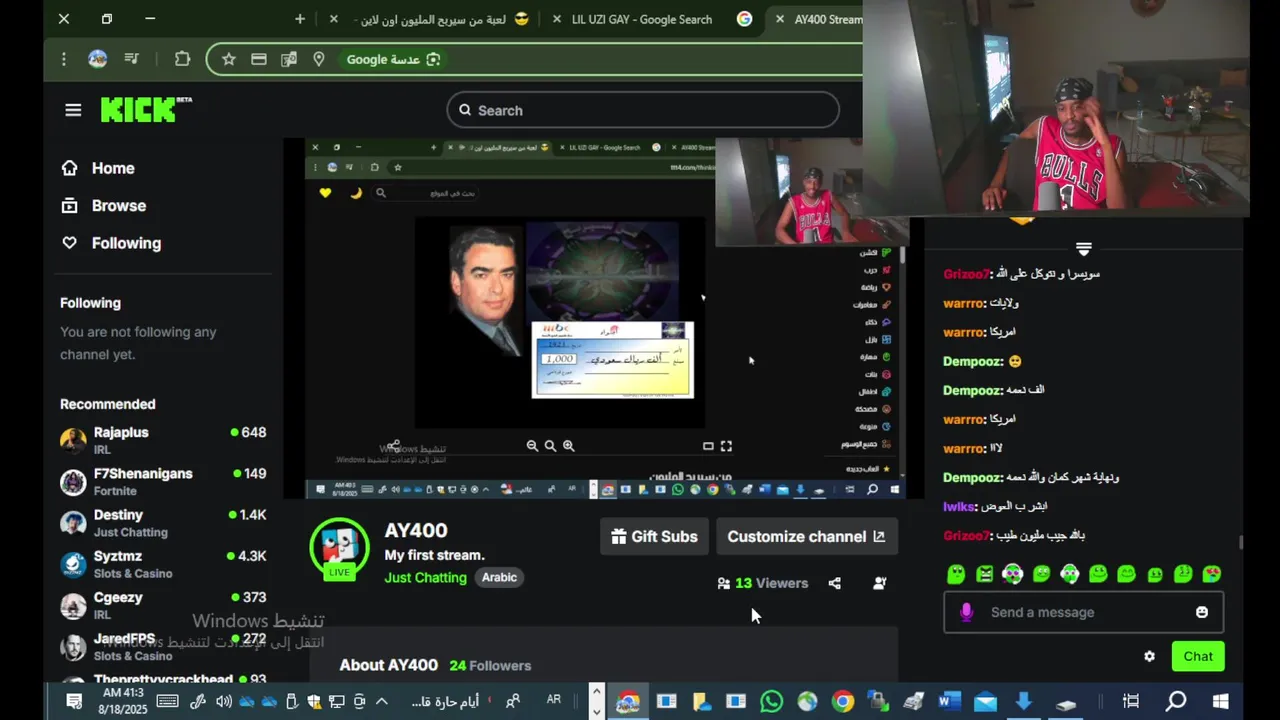Click the Chrome profile avatar
Image resolution: width=1280 pixels, height=720 pixels.
pos(97,59)
